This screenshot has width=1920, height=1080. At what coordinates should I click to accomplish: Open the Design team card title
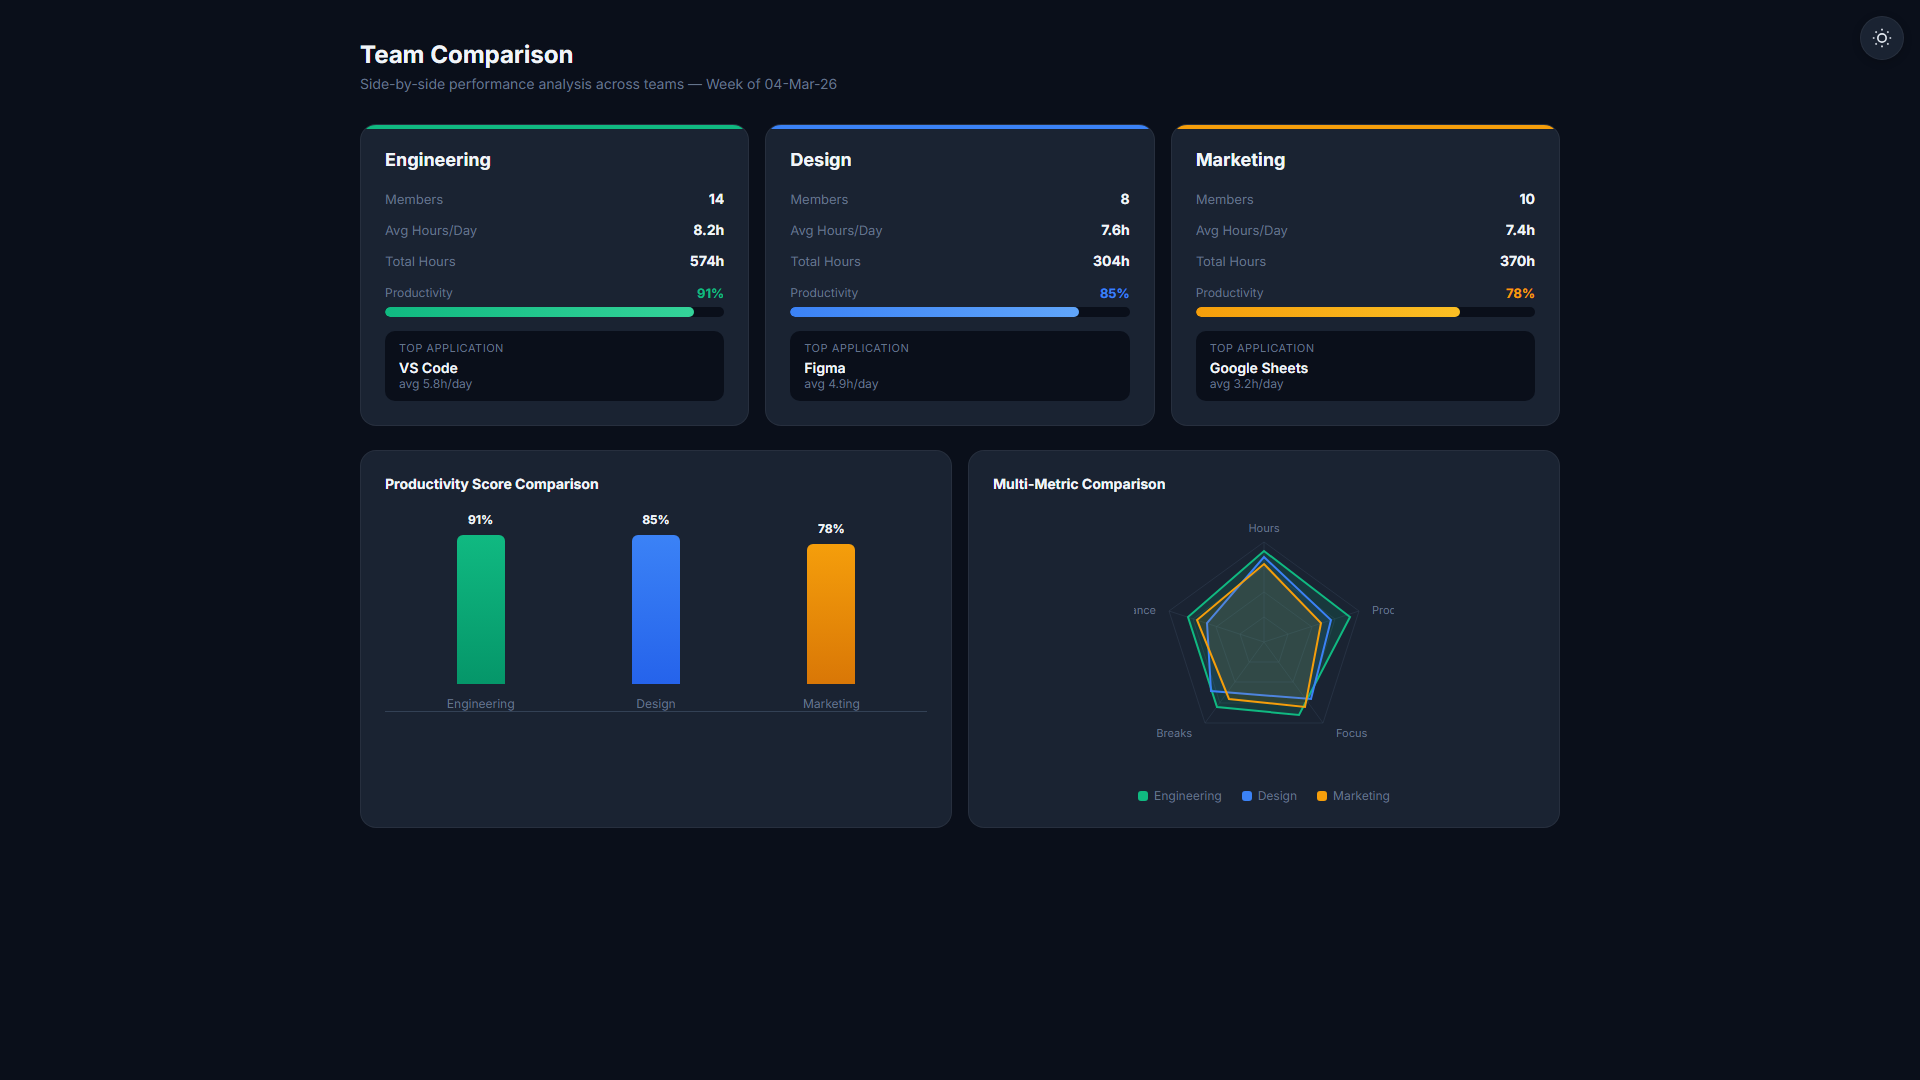click(x=821, y=160)
